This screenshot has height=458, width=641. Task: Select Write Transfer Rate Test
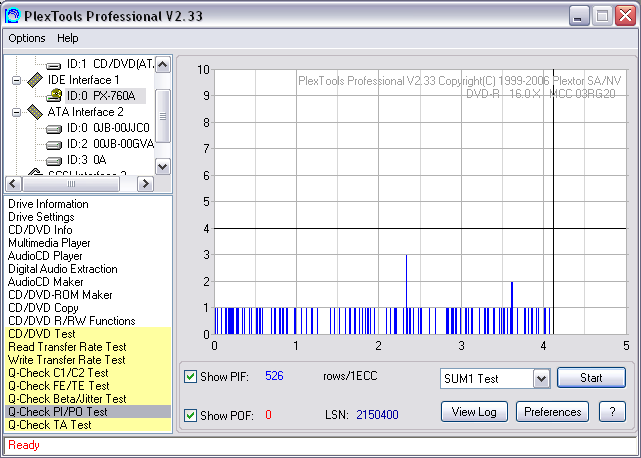88,360
